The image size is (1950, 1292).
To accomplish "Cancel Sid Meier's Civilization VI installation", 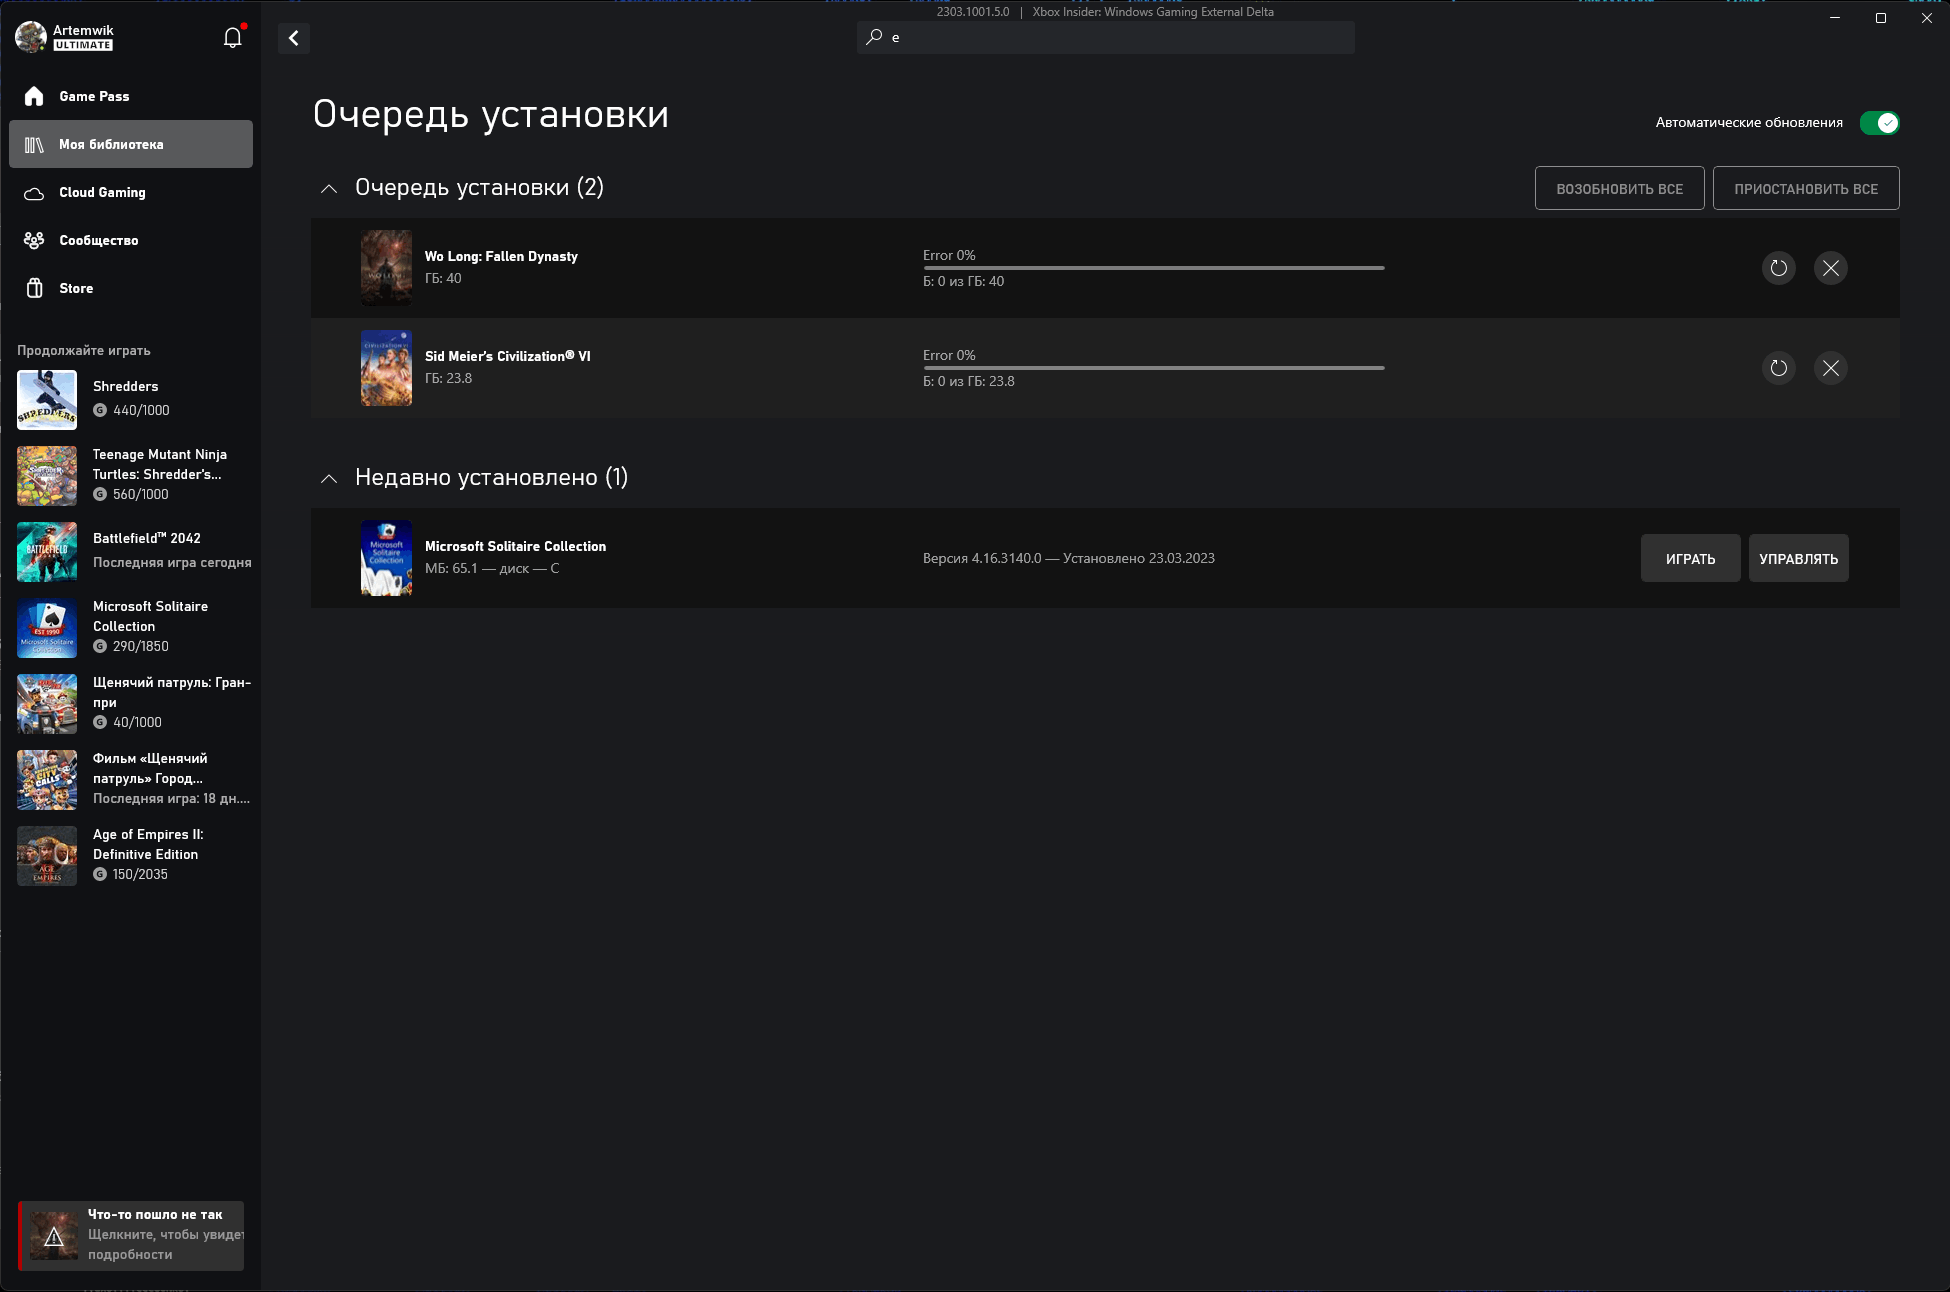I will point(1832,366).
